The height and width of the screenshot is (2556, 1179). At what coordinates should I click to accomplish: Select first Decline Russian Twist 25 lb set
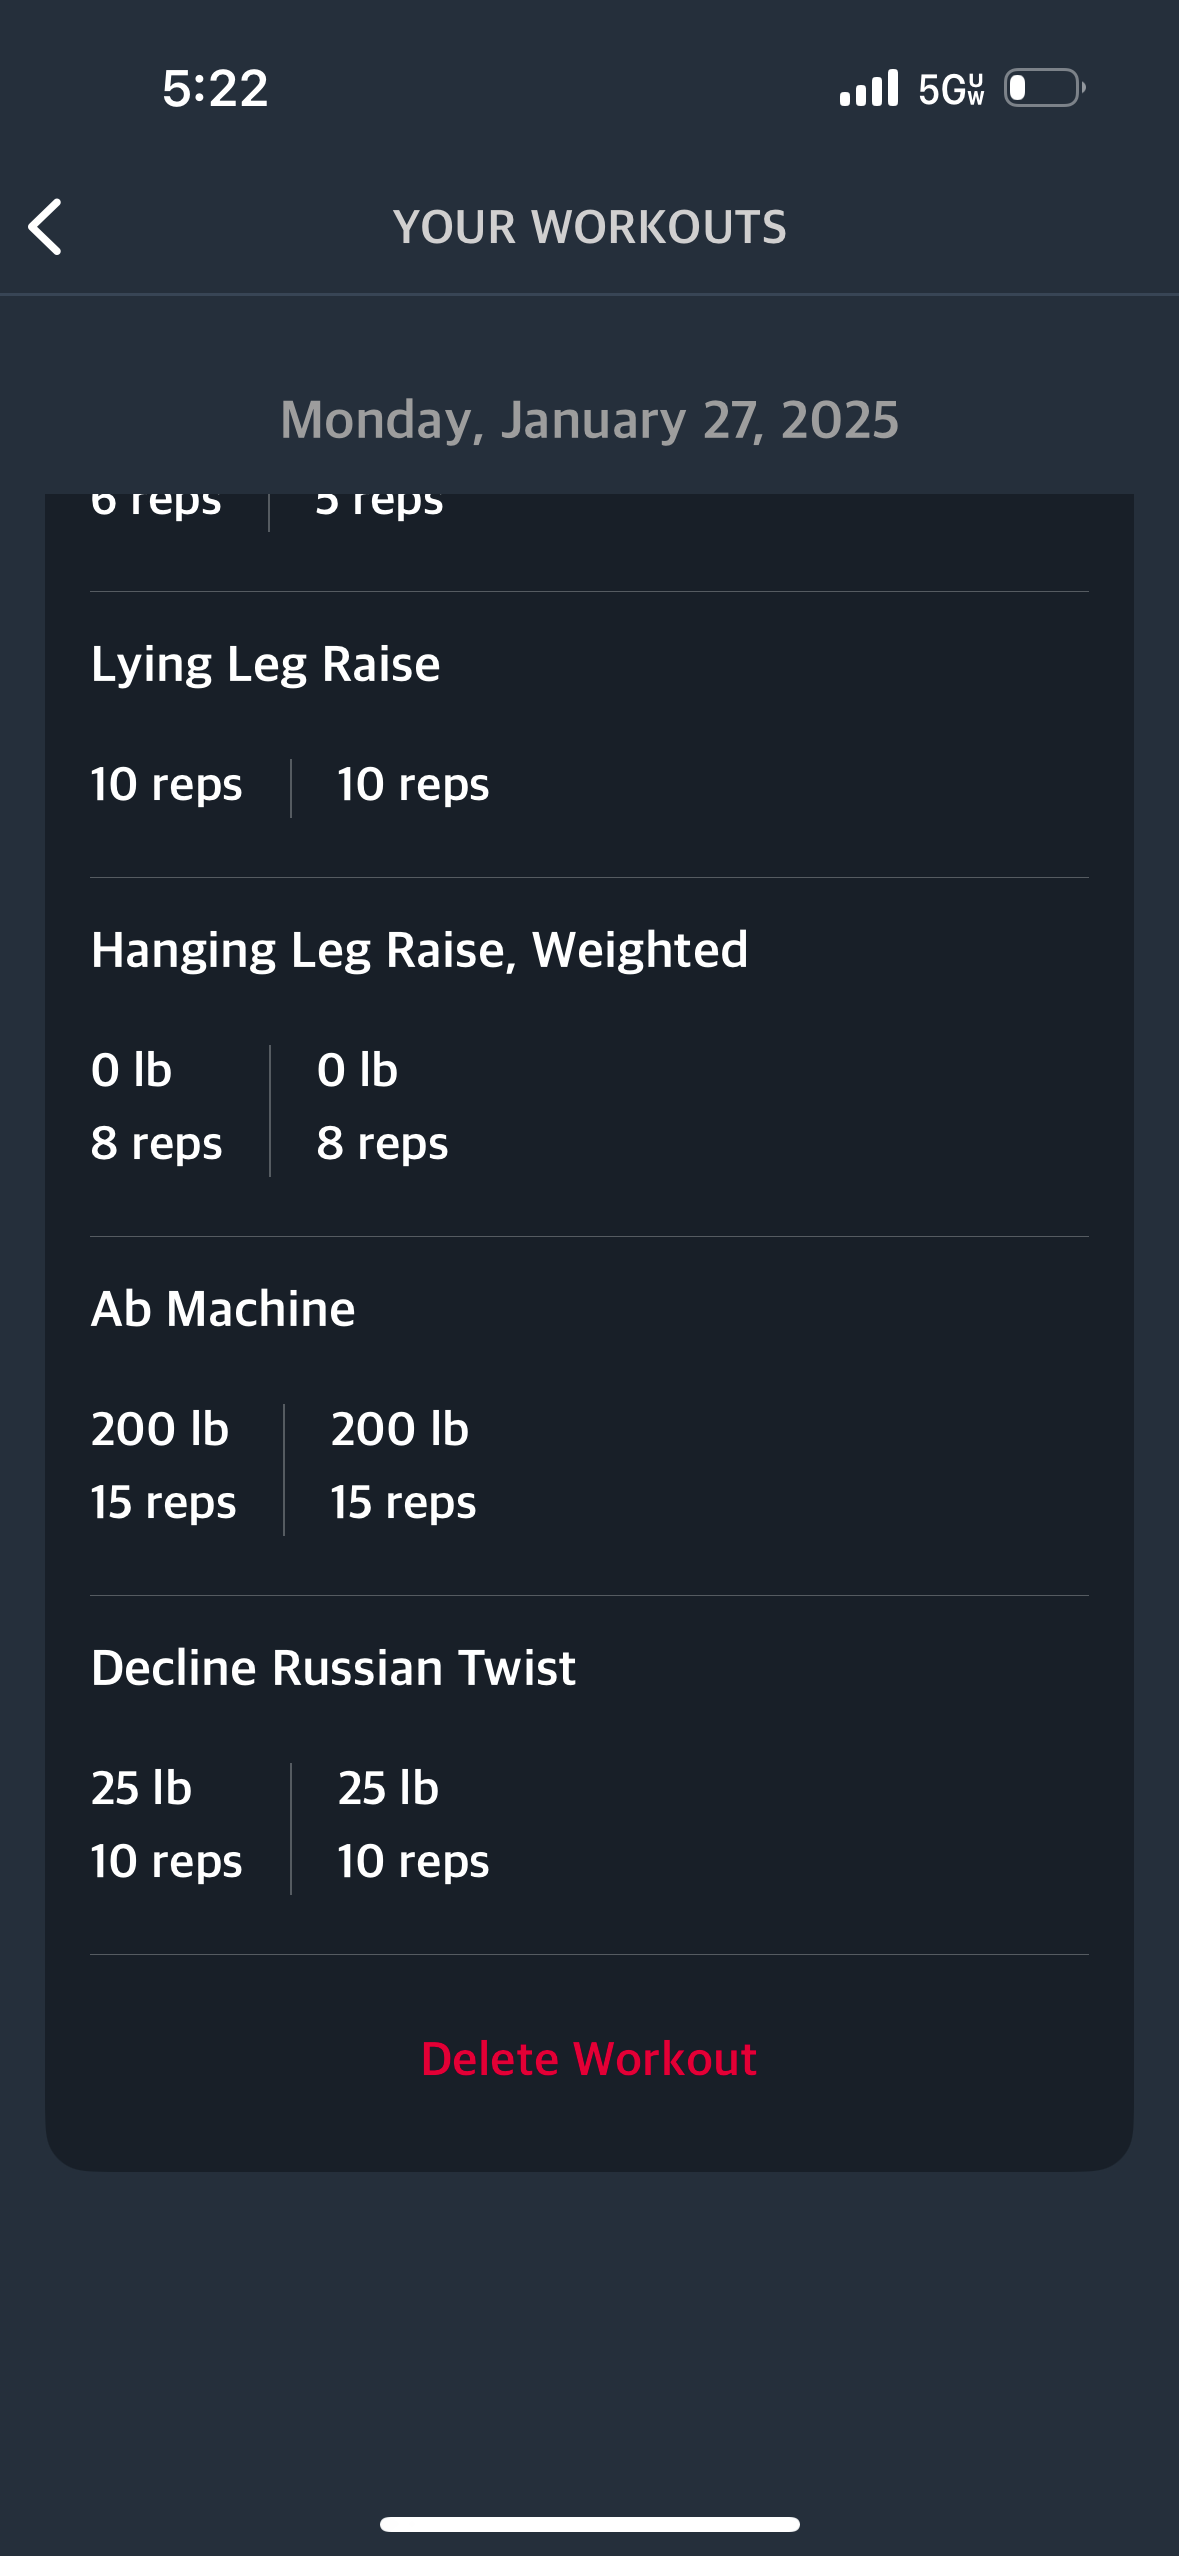(141, 1788)
